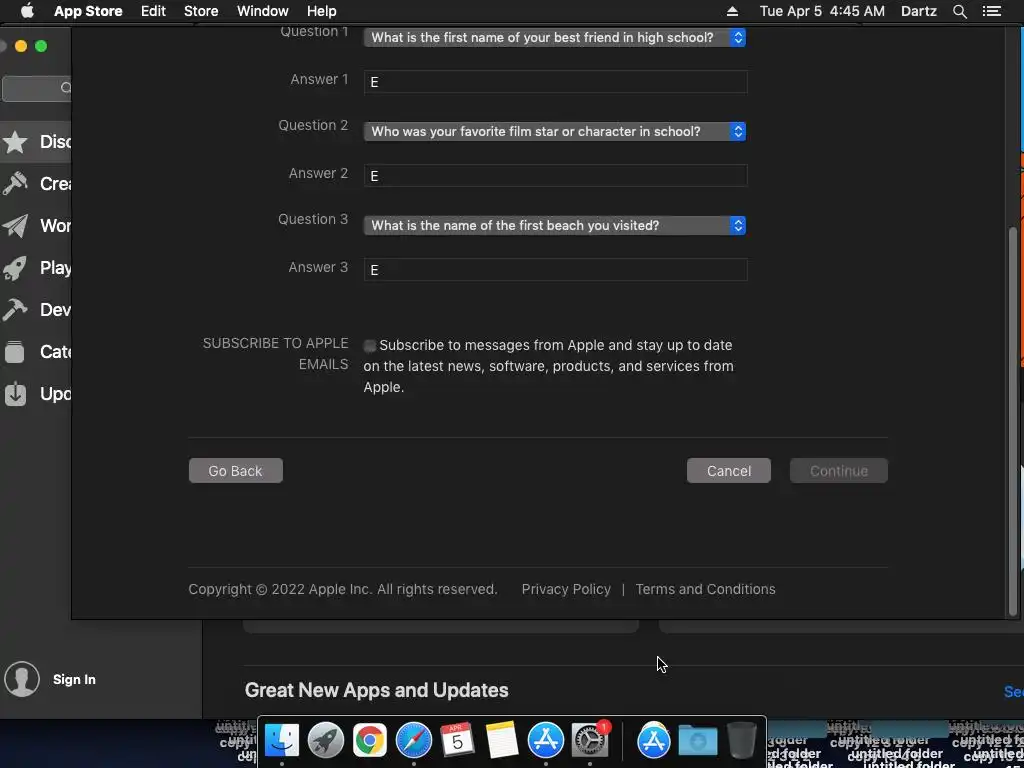The image size is (1024, 768).
Task: Open Notification Center list icon
Action: point(991,11)
